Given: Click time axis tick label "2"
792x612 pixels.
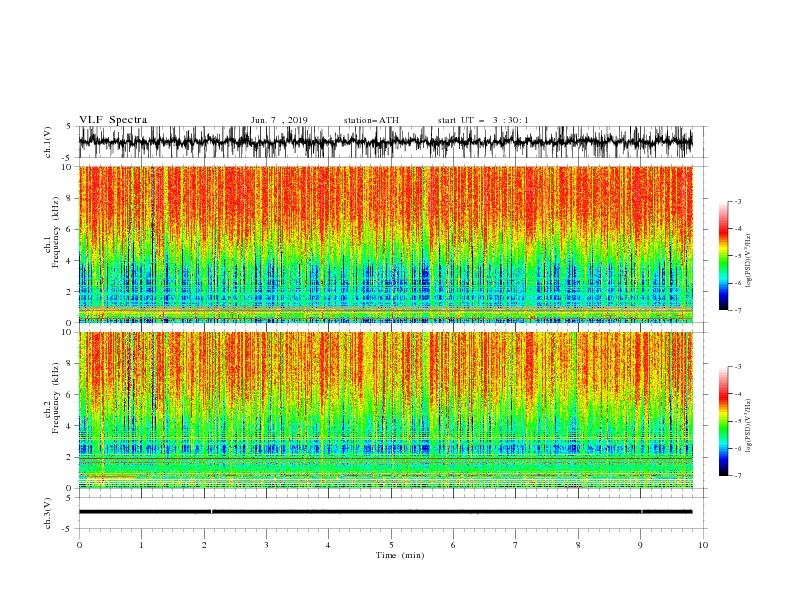Looking at the screenshot, I should point(204,545).
